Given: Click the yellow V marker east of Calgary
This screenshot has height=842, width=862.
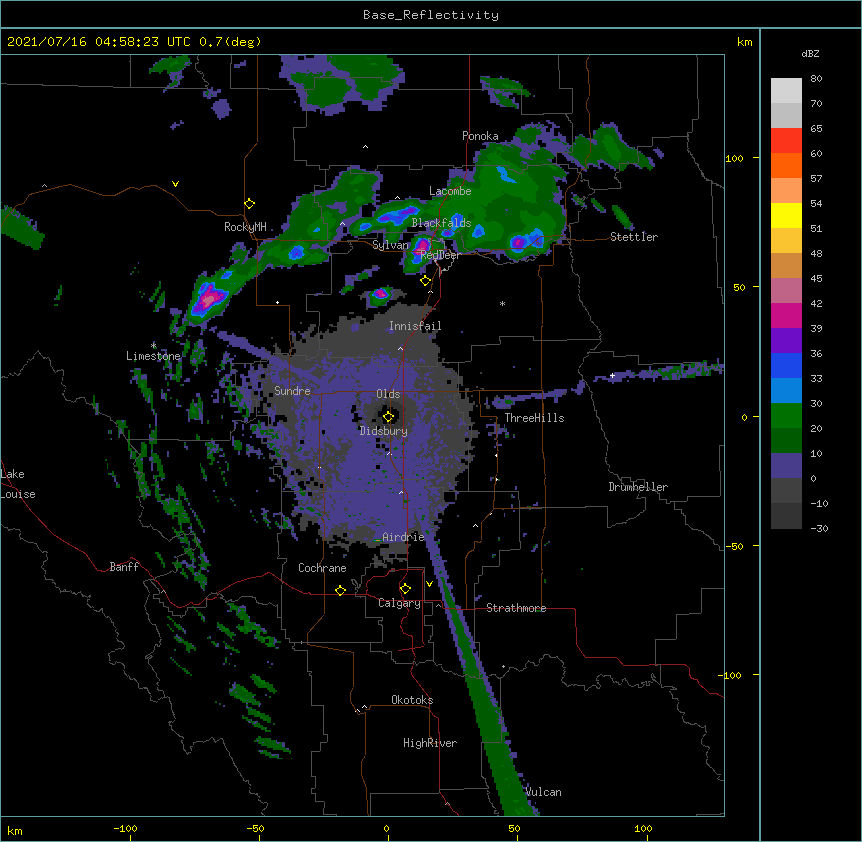Looking at the screenshot, I should pyautogui.click(x=429, y=584).
